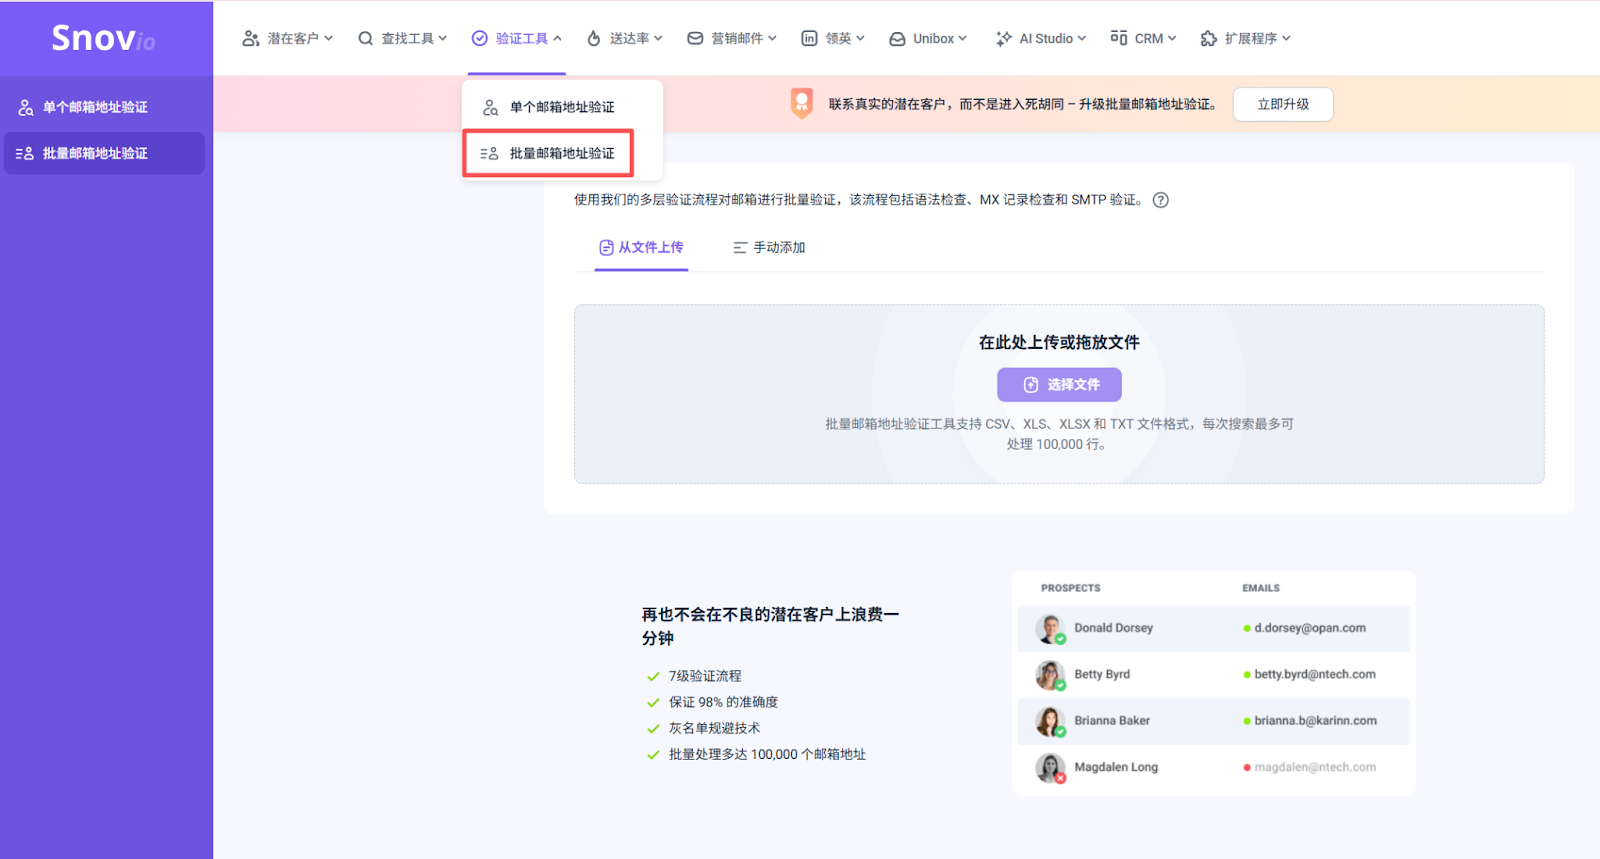Expand the 扩展程序 chevron
This screenshot has width=1600, height=859.
(1286, 38)
